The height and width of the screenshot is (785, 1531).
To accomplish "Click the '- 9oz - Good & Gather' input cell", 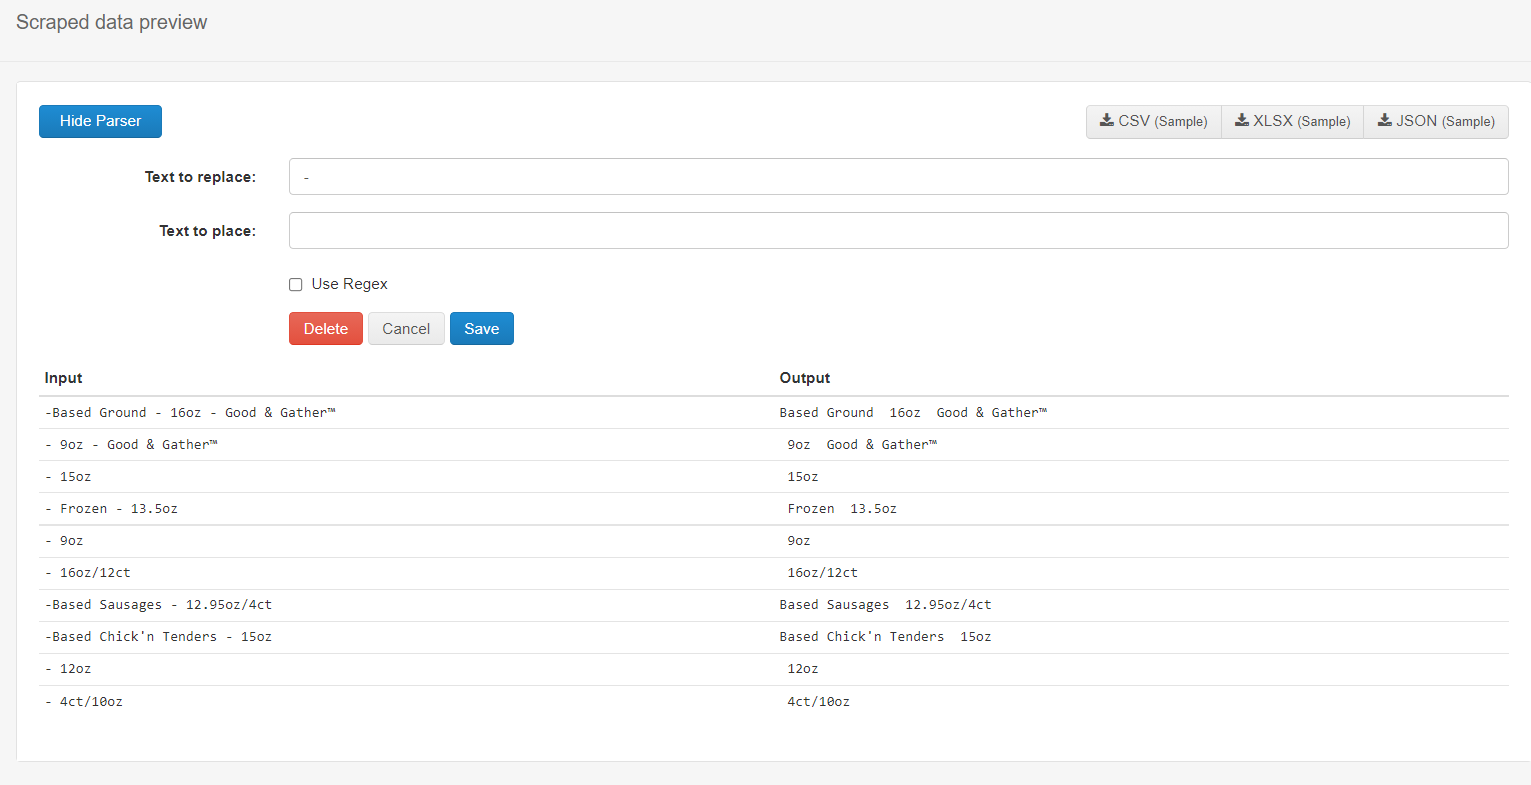I will [x=131, y=445].
